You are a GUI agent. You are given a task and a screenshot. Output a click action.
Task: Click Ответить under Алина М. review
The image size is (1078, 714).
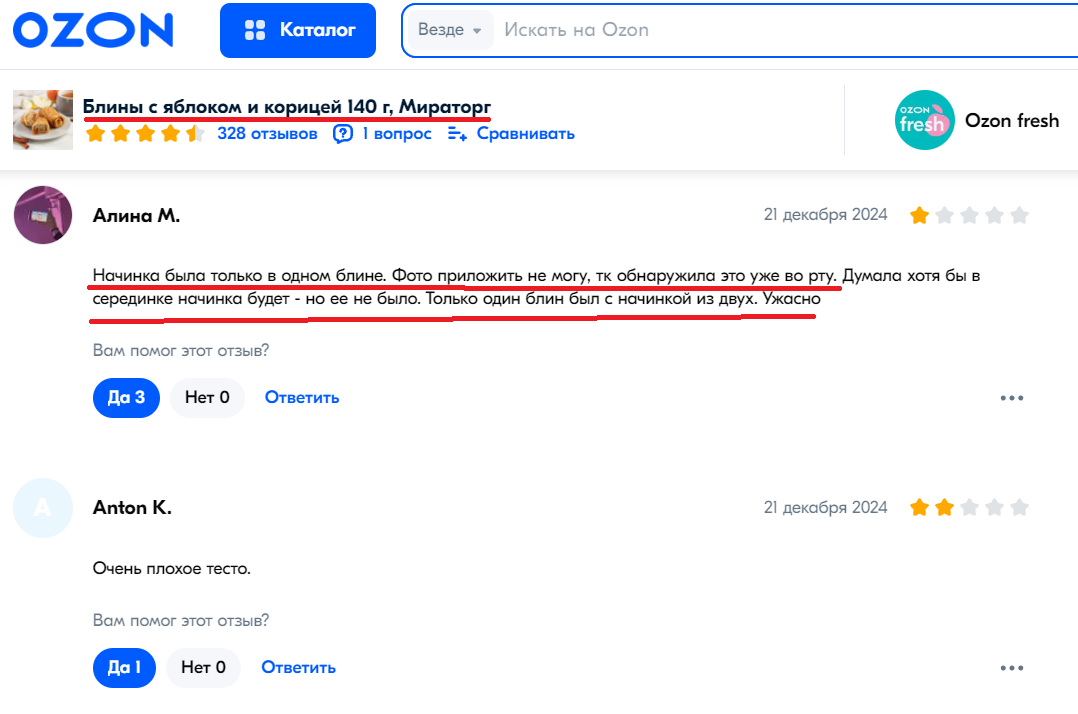pyautogui.click(x=302, y=397)
